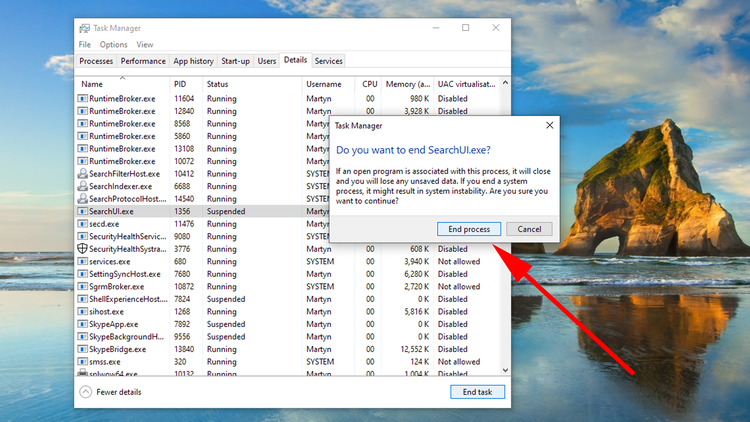Click the process list scrollbar down arrow
Image resolution: width=750 pixels, height=422 pixels.
[x=506, y=369]
